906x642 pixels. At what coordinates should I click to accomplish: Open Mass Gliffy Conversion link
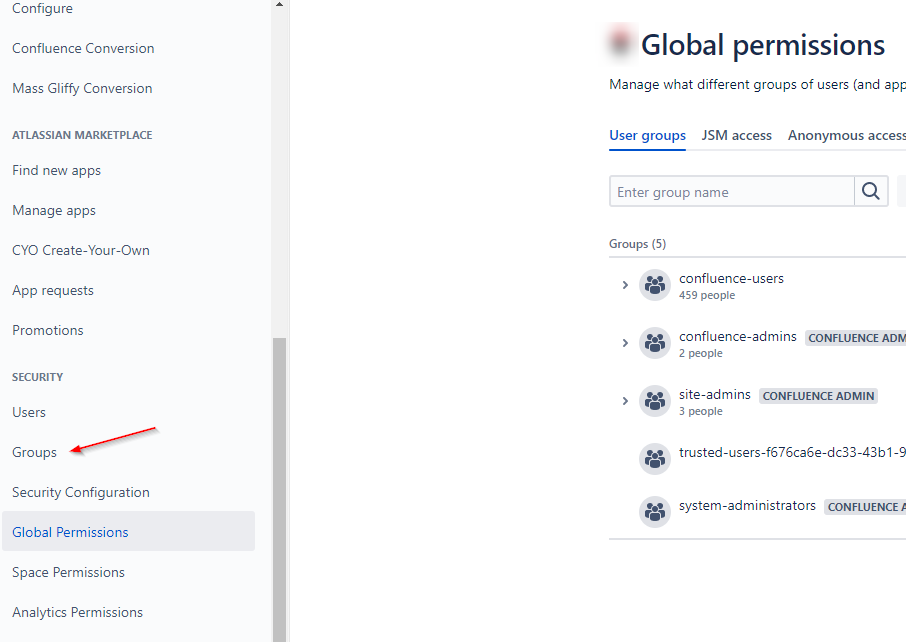82,88
